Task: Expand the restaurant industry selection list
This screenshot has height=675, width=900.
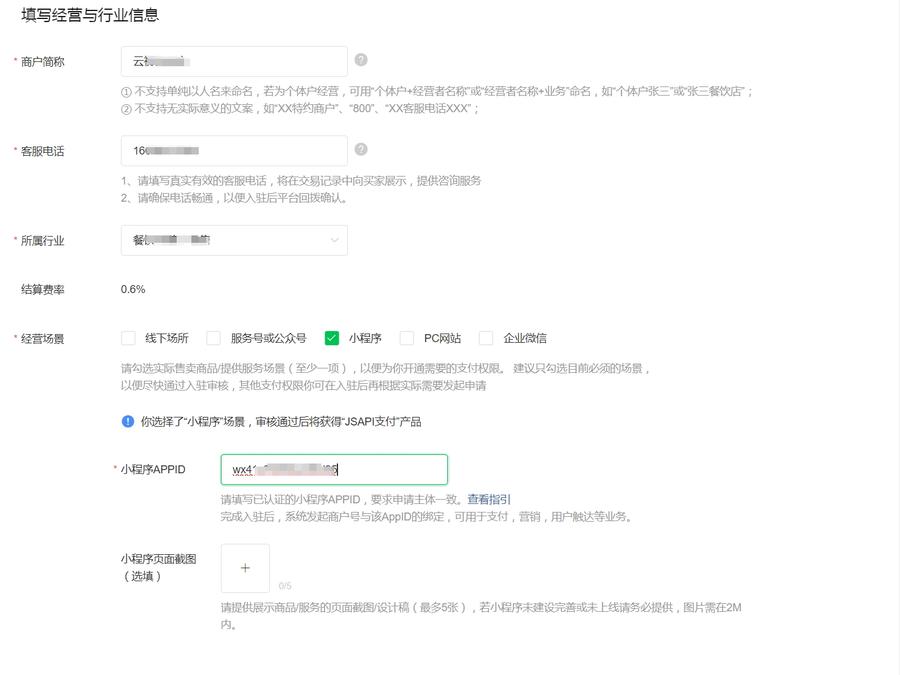Action: click(x=234, y=240)
